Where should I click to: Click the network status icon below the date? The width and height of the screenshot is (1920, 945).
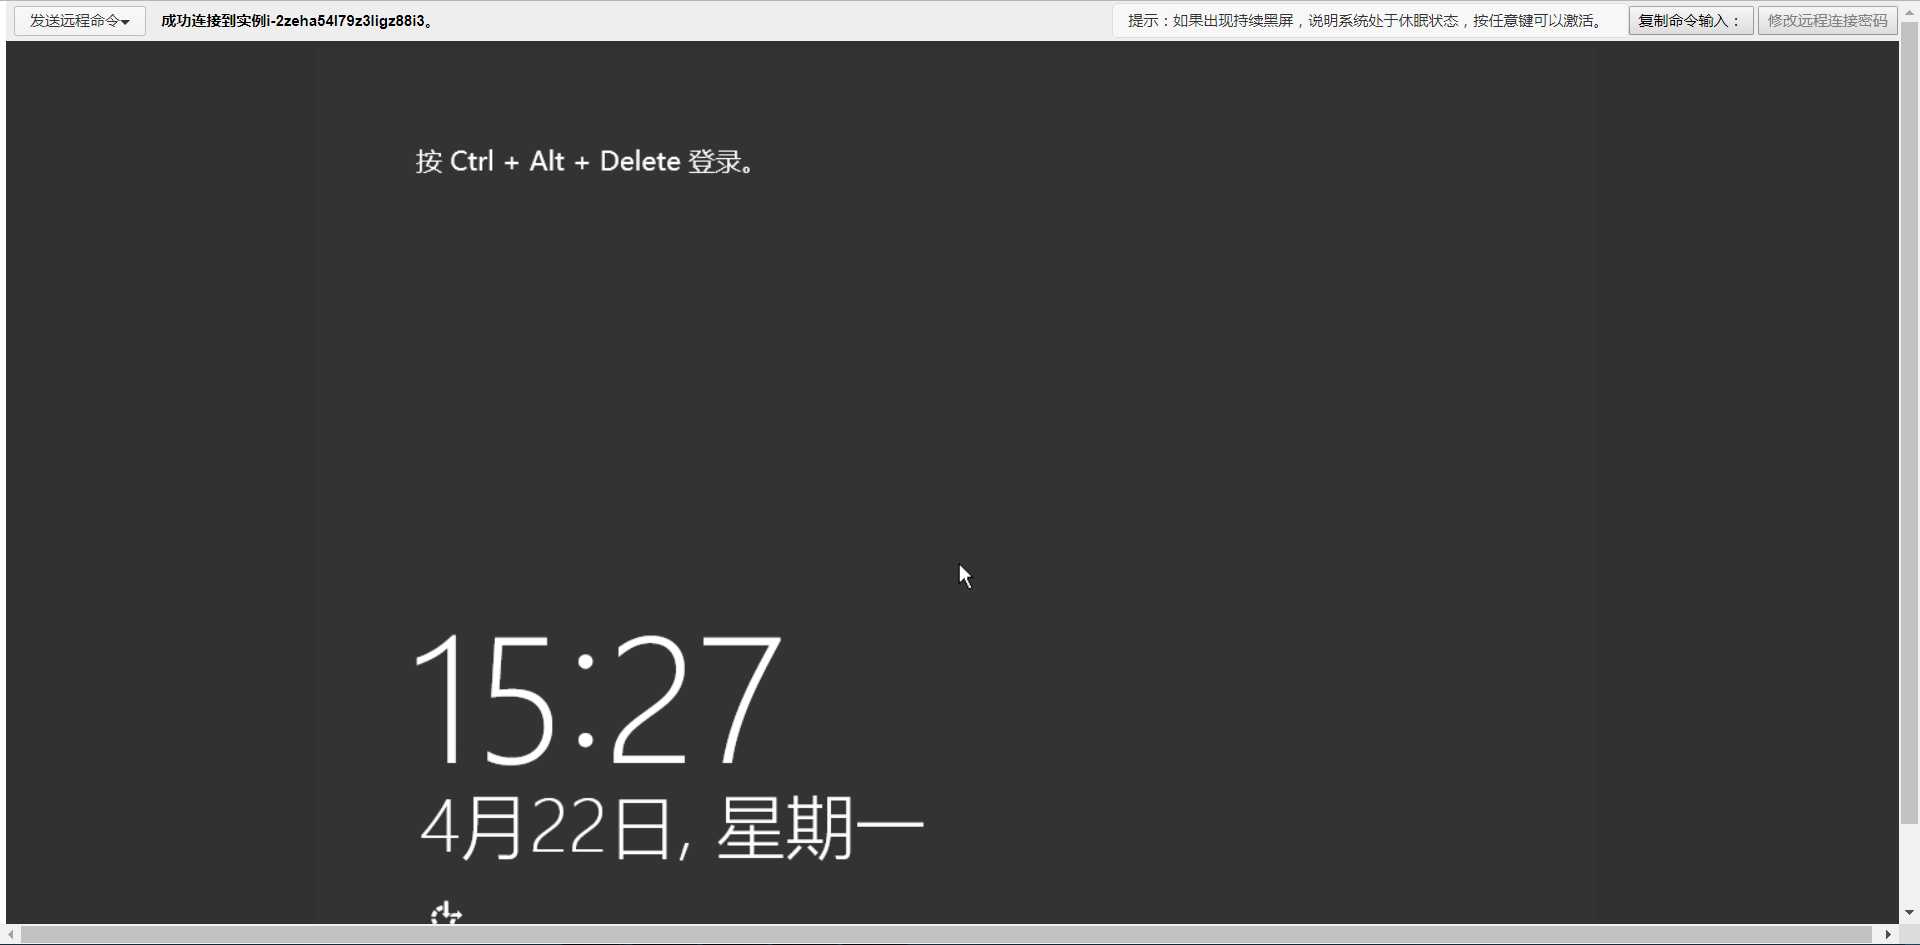[x=446, y=912]
